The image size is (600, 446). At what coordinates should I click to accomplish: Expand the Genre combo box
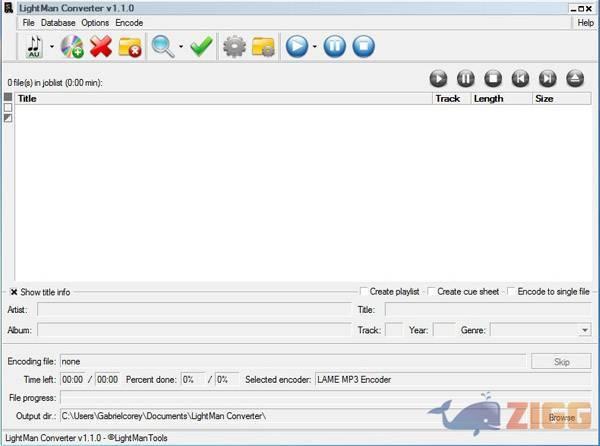tap(585, 330)
